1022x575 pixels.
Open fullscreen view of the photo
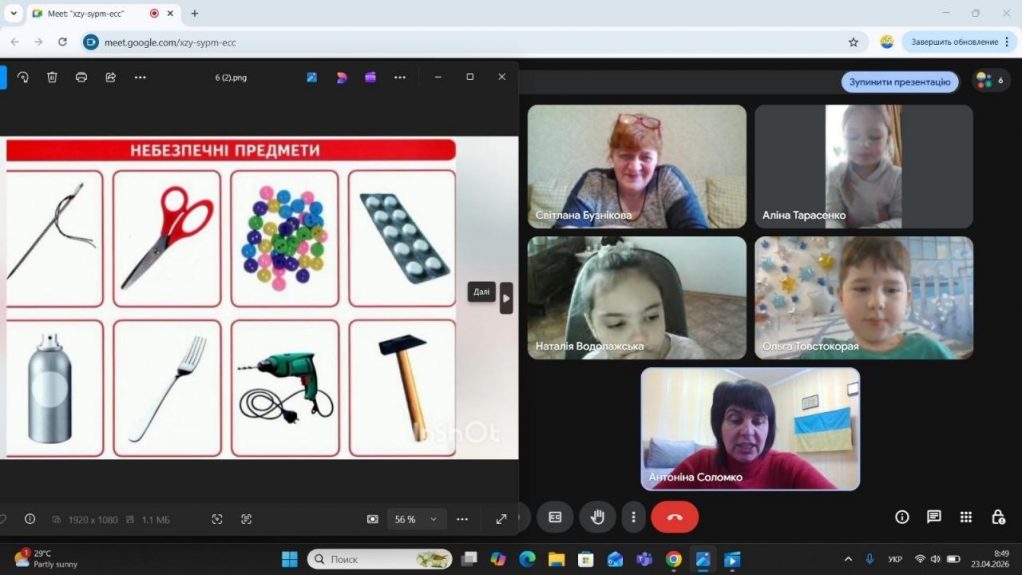pyautogui.click(x=501, y=519)
